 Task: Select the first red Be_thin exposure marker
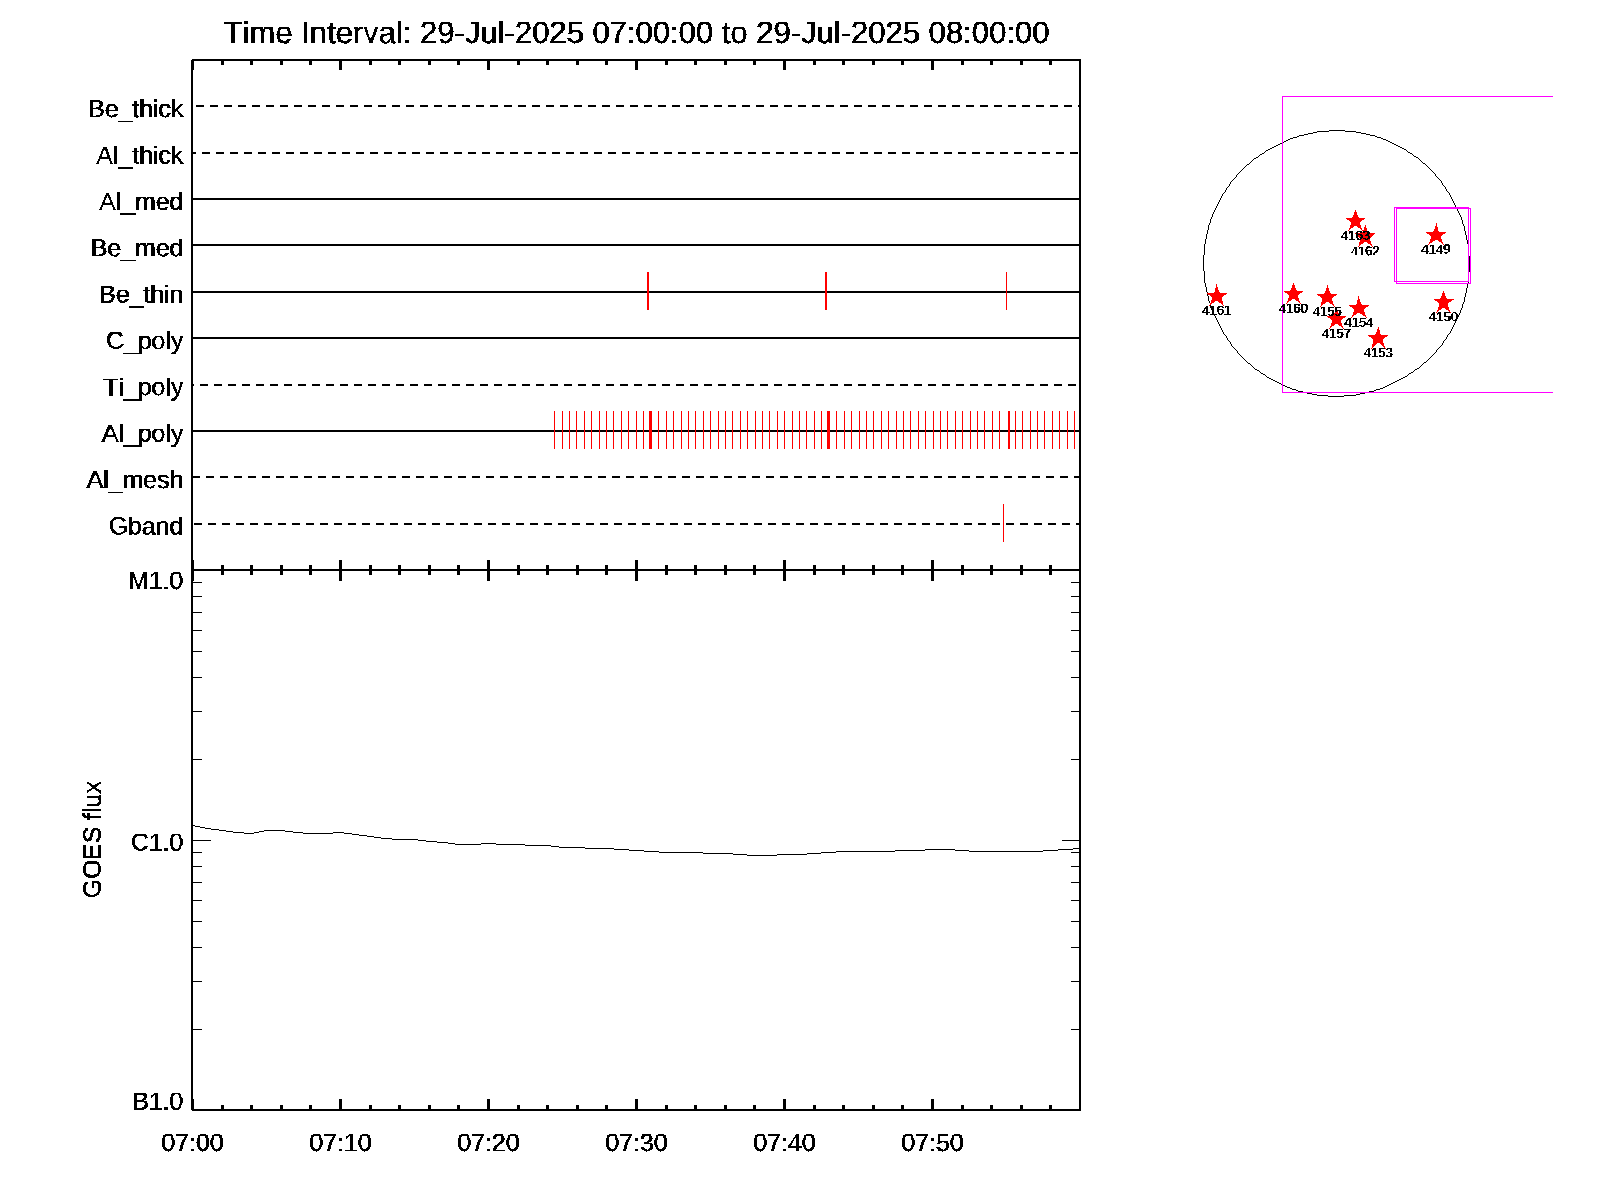(x=648, y=291)
